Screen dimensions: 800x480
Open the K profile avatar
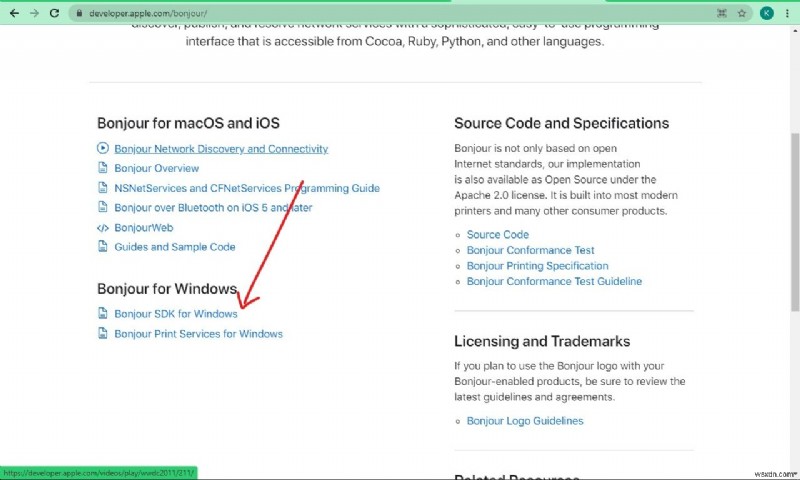pos(766,13)
